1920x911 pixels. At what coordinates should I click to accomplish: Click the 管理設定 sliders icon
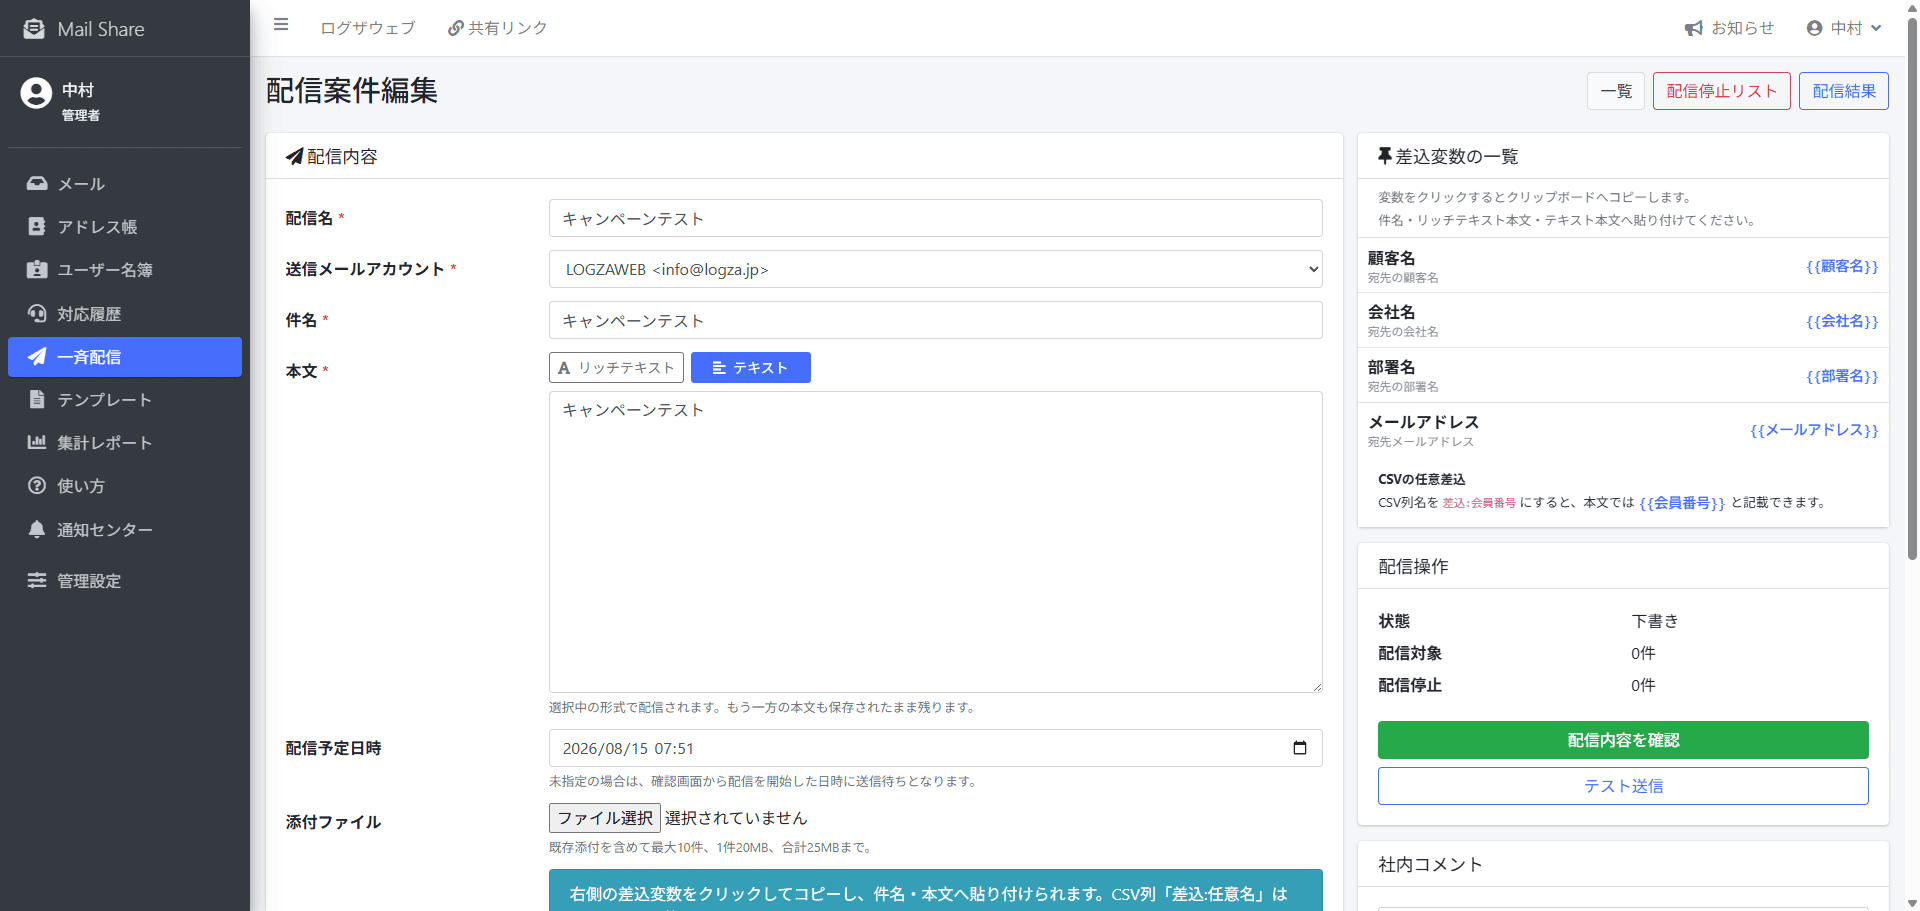tap(37, 580)
